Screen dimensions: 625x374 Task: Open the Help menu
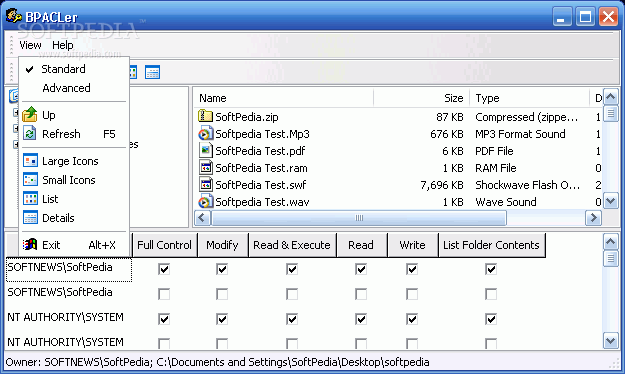pos(63,45)
